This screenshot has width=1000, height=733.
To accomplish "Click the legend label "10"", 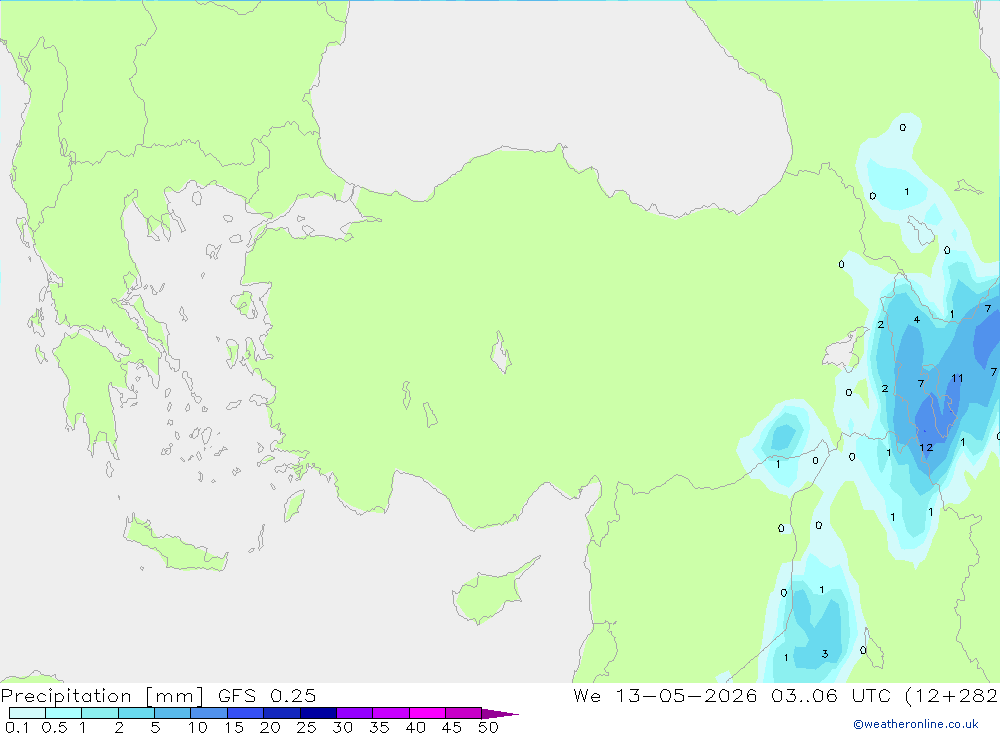I will tap(198, 727).
